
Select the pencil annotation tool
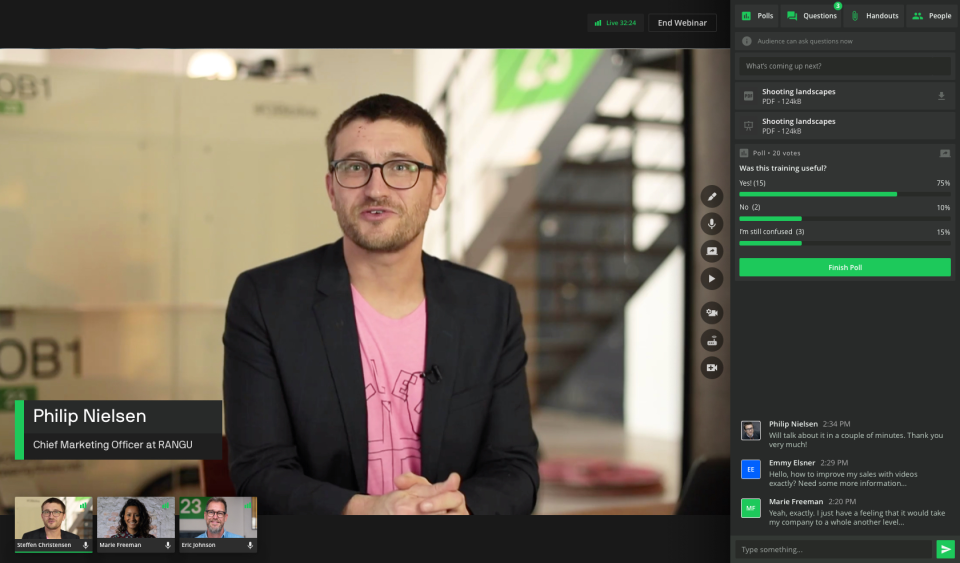click(x=711, y=196)
